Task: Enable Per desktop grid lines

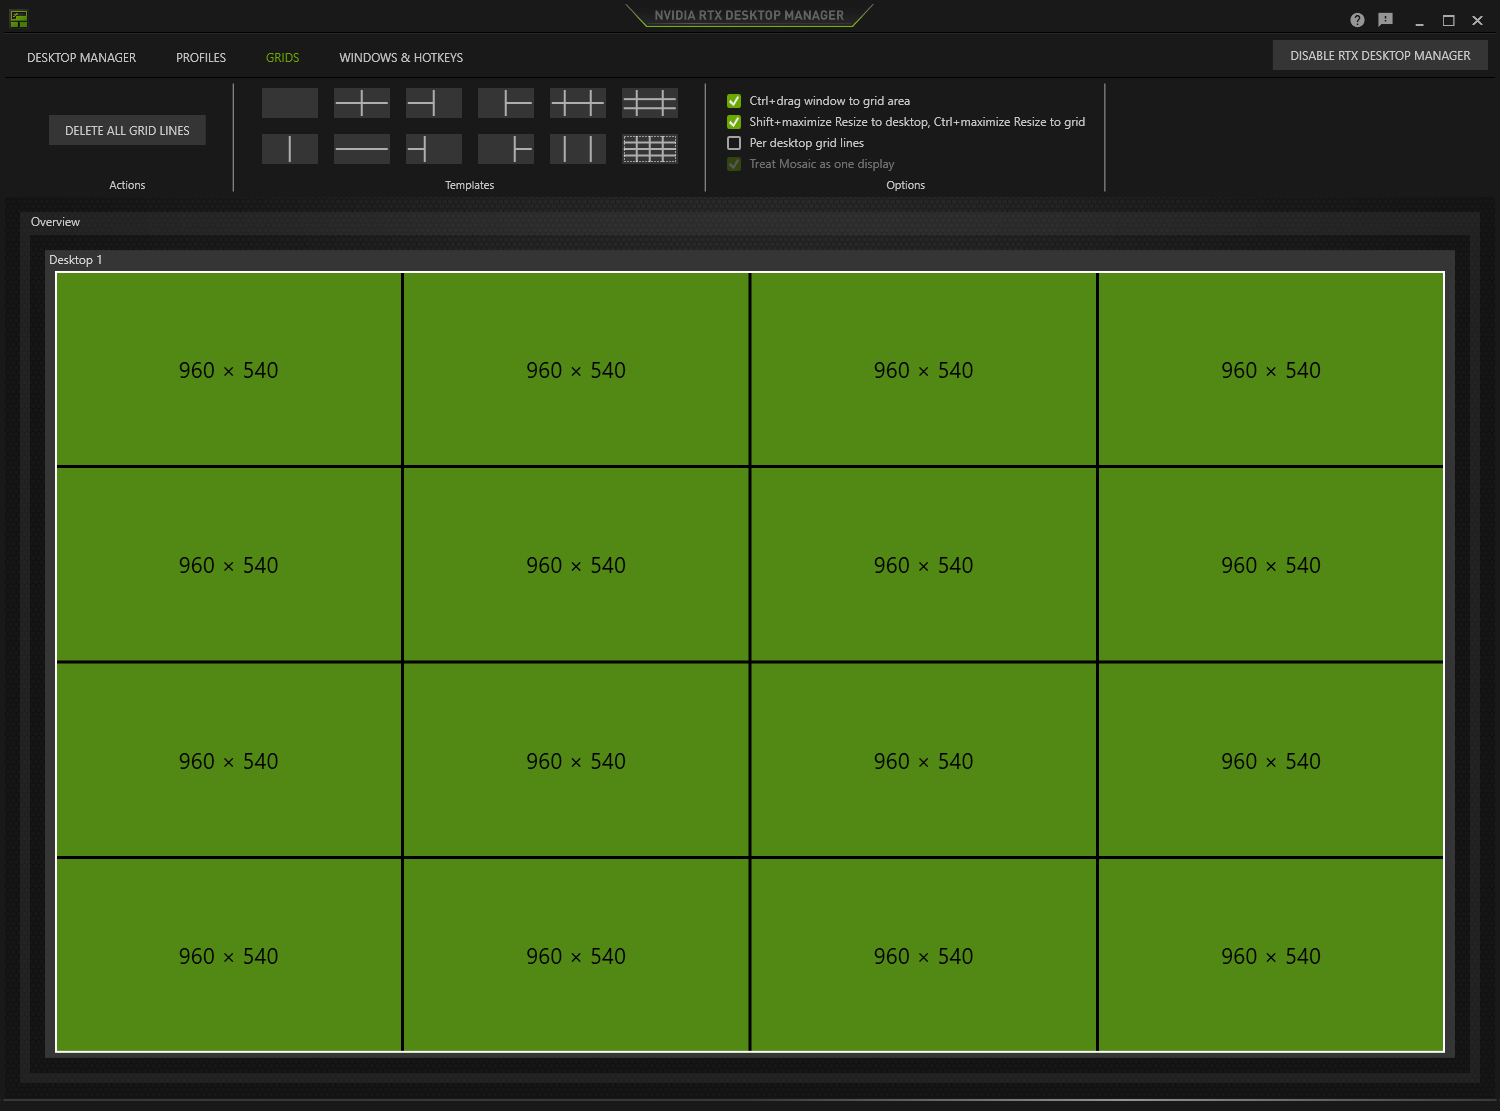Action: 734,143
